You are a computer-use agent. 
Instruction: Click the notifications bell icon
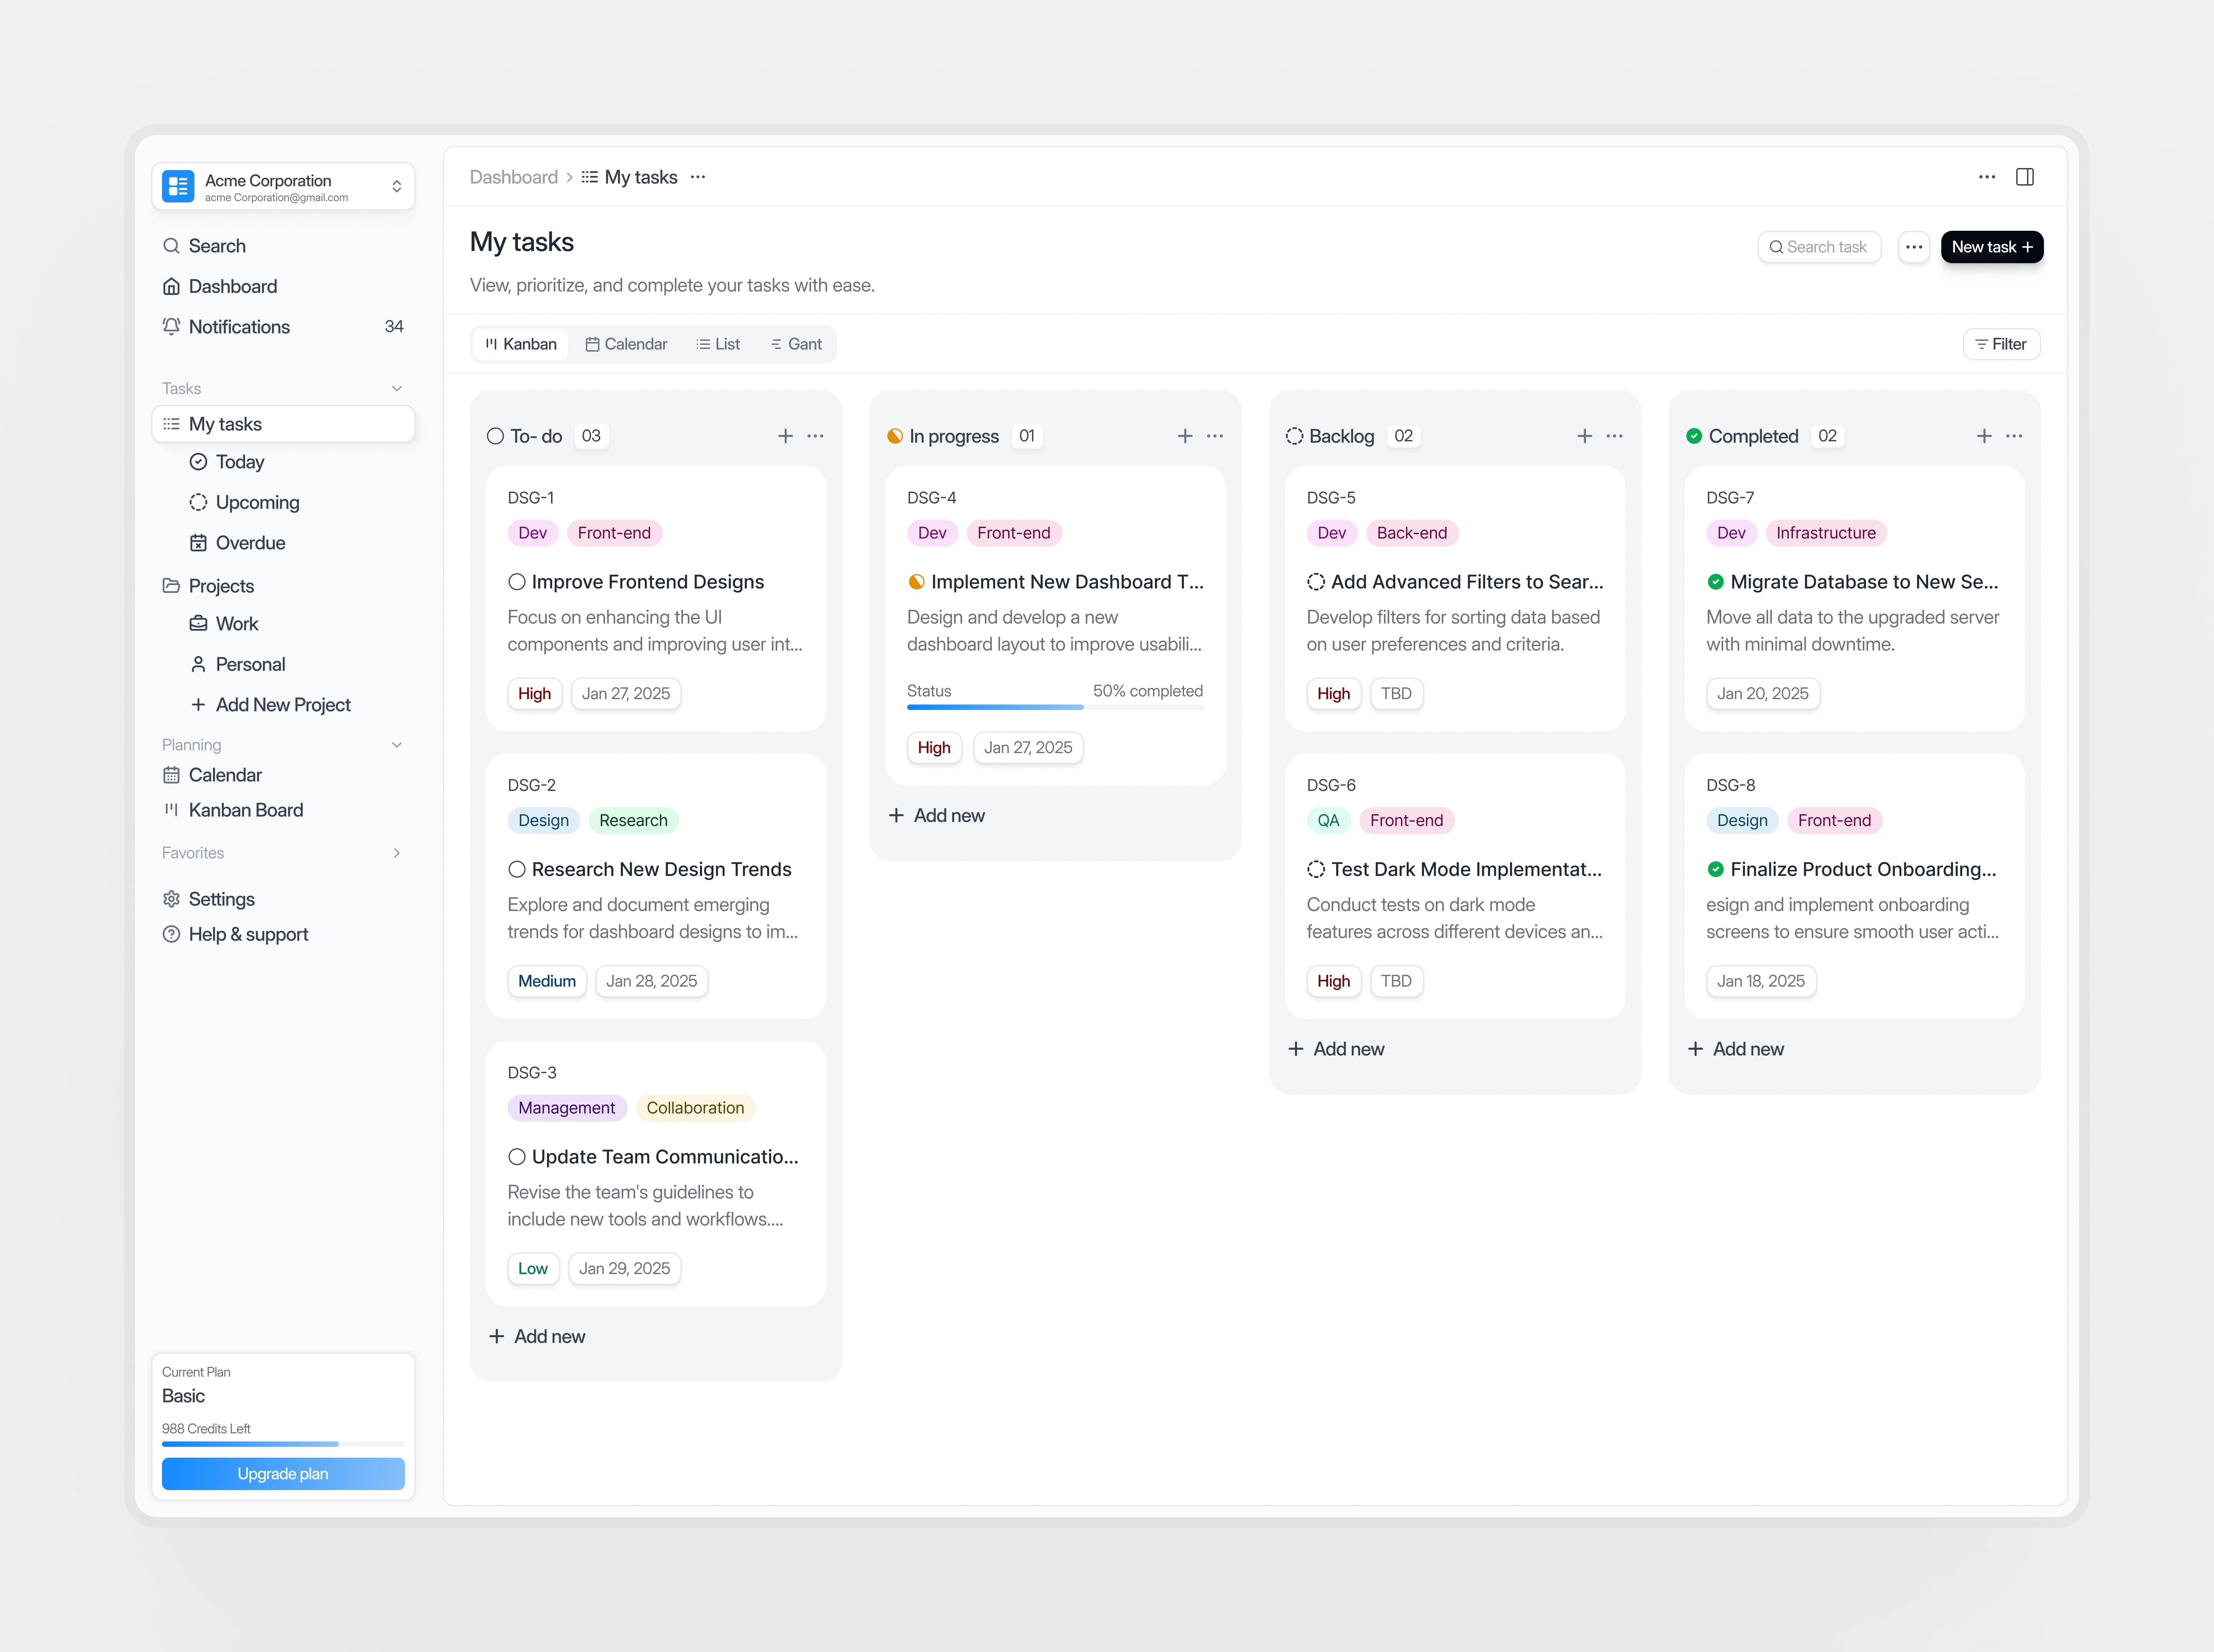tap(168, 326)
